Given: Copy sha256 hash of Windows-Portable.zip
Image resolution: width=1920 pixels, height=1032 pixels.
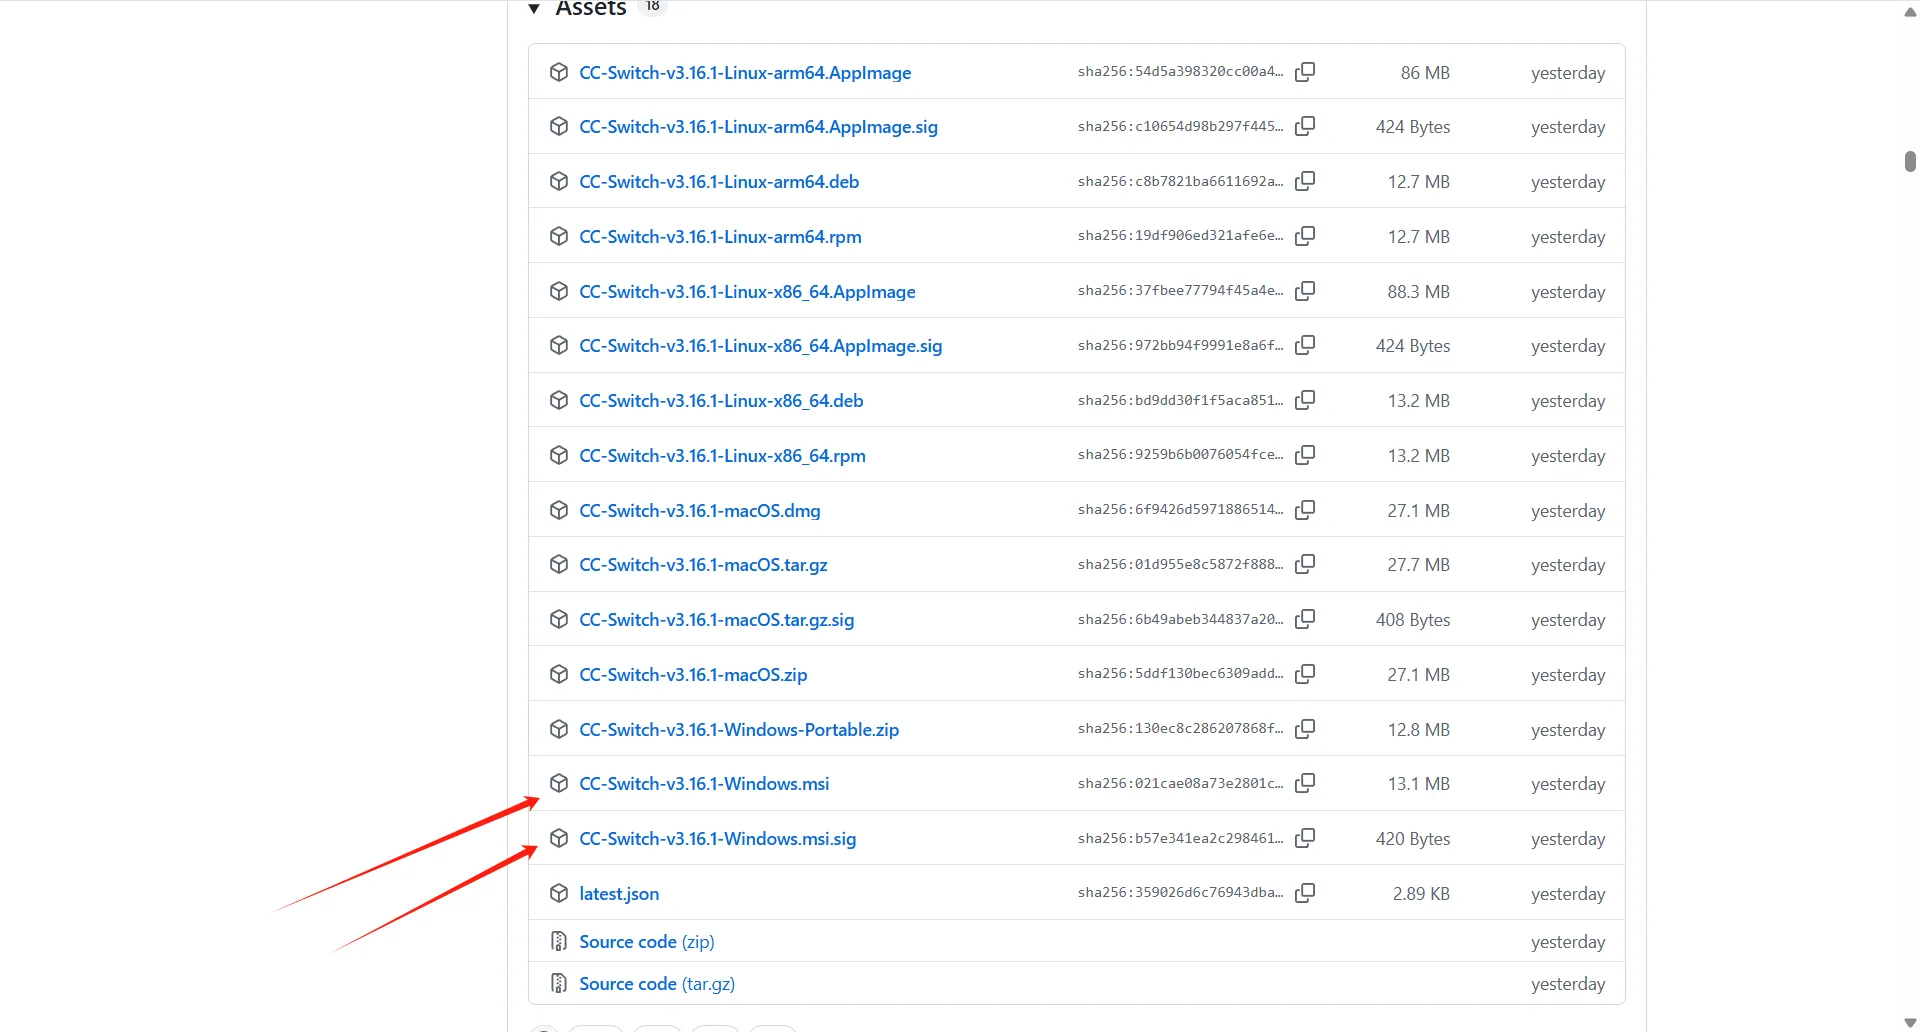Looking at the screenshot, I should pos(1305,729).
